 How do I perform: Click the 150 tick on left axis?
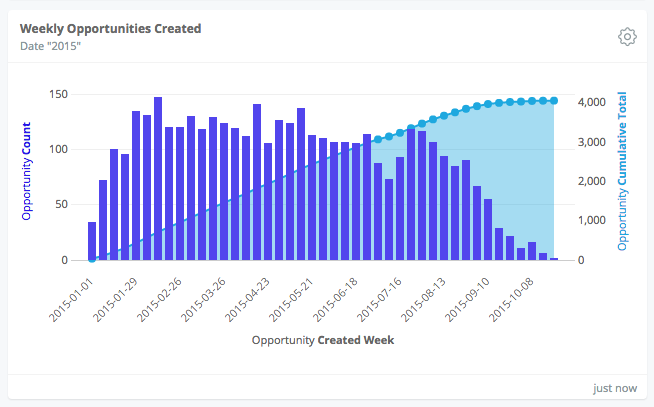[x=59, y=94]
